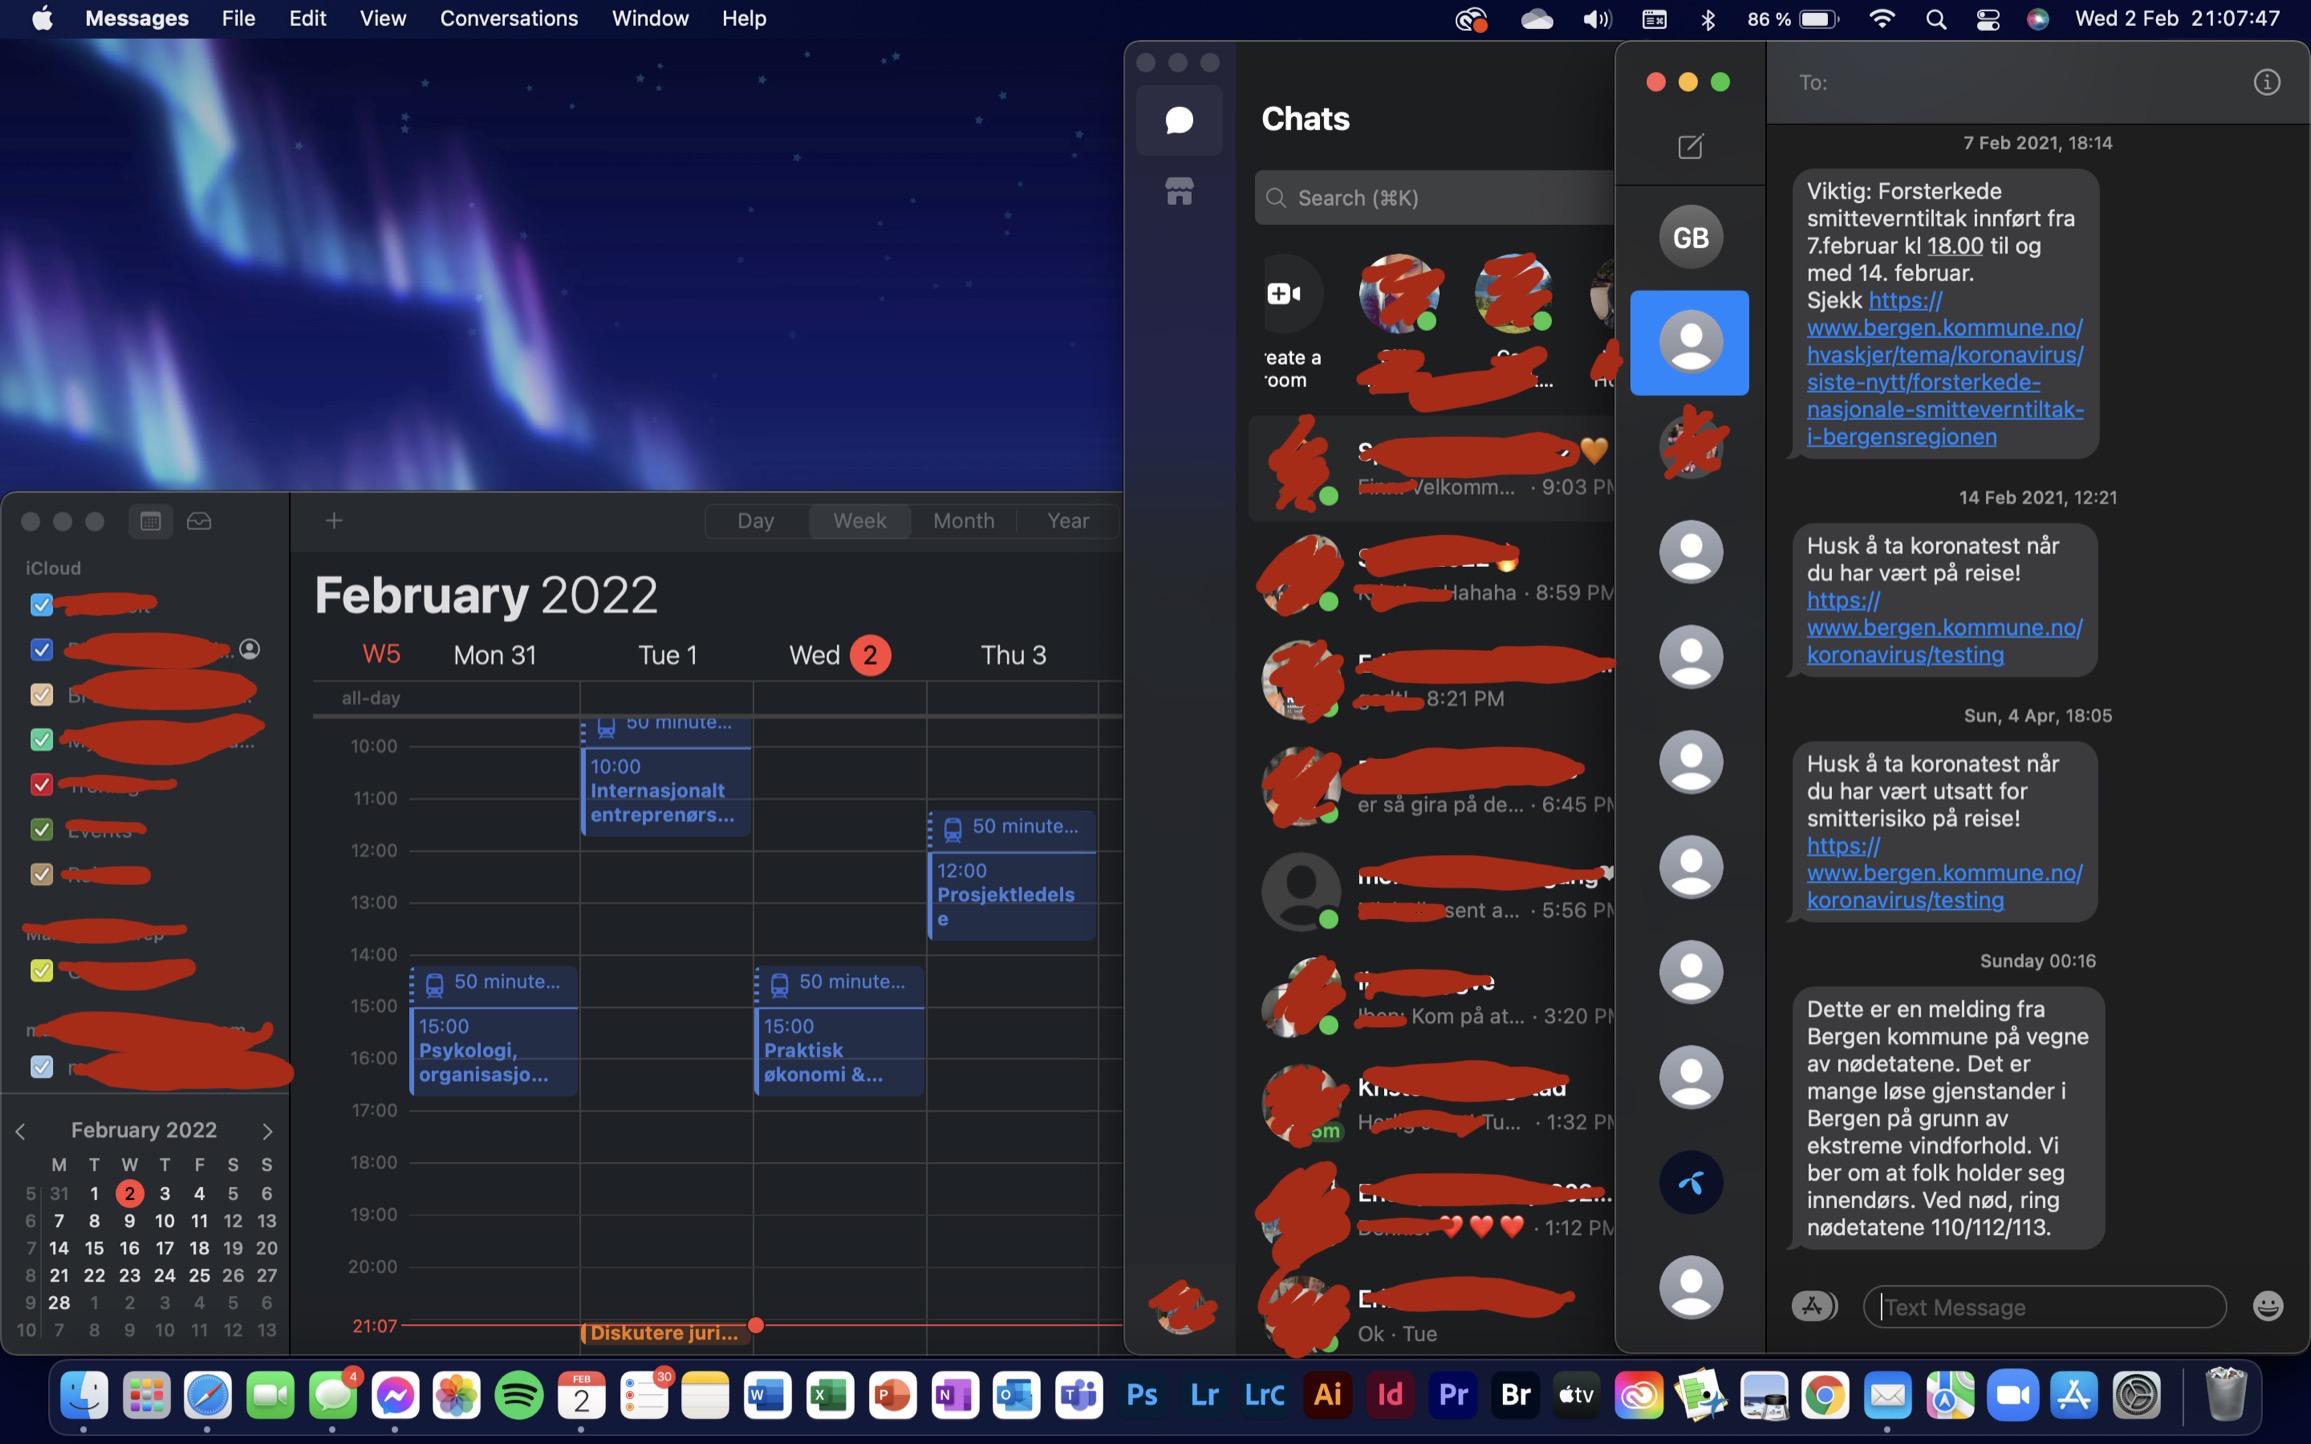This screenshot has width=2311, height=1444.
Task: Switch calendar to Day view
Action: [755, 521]
